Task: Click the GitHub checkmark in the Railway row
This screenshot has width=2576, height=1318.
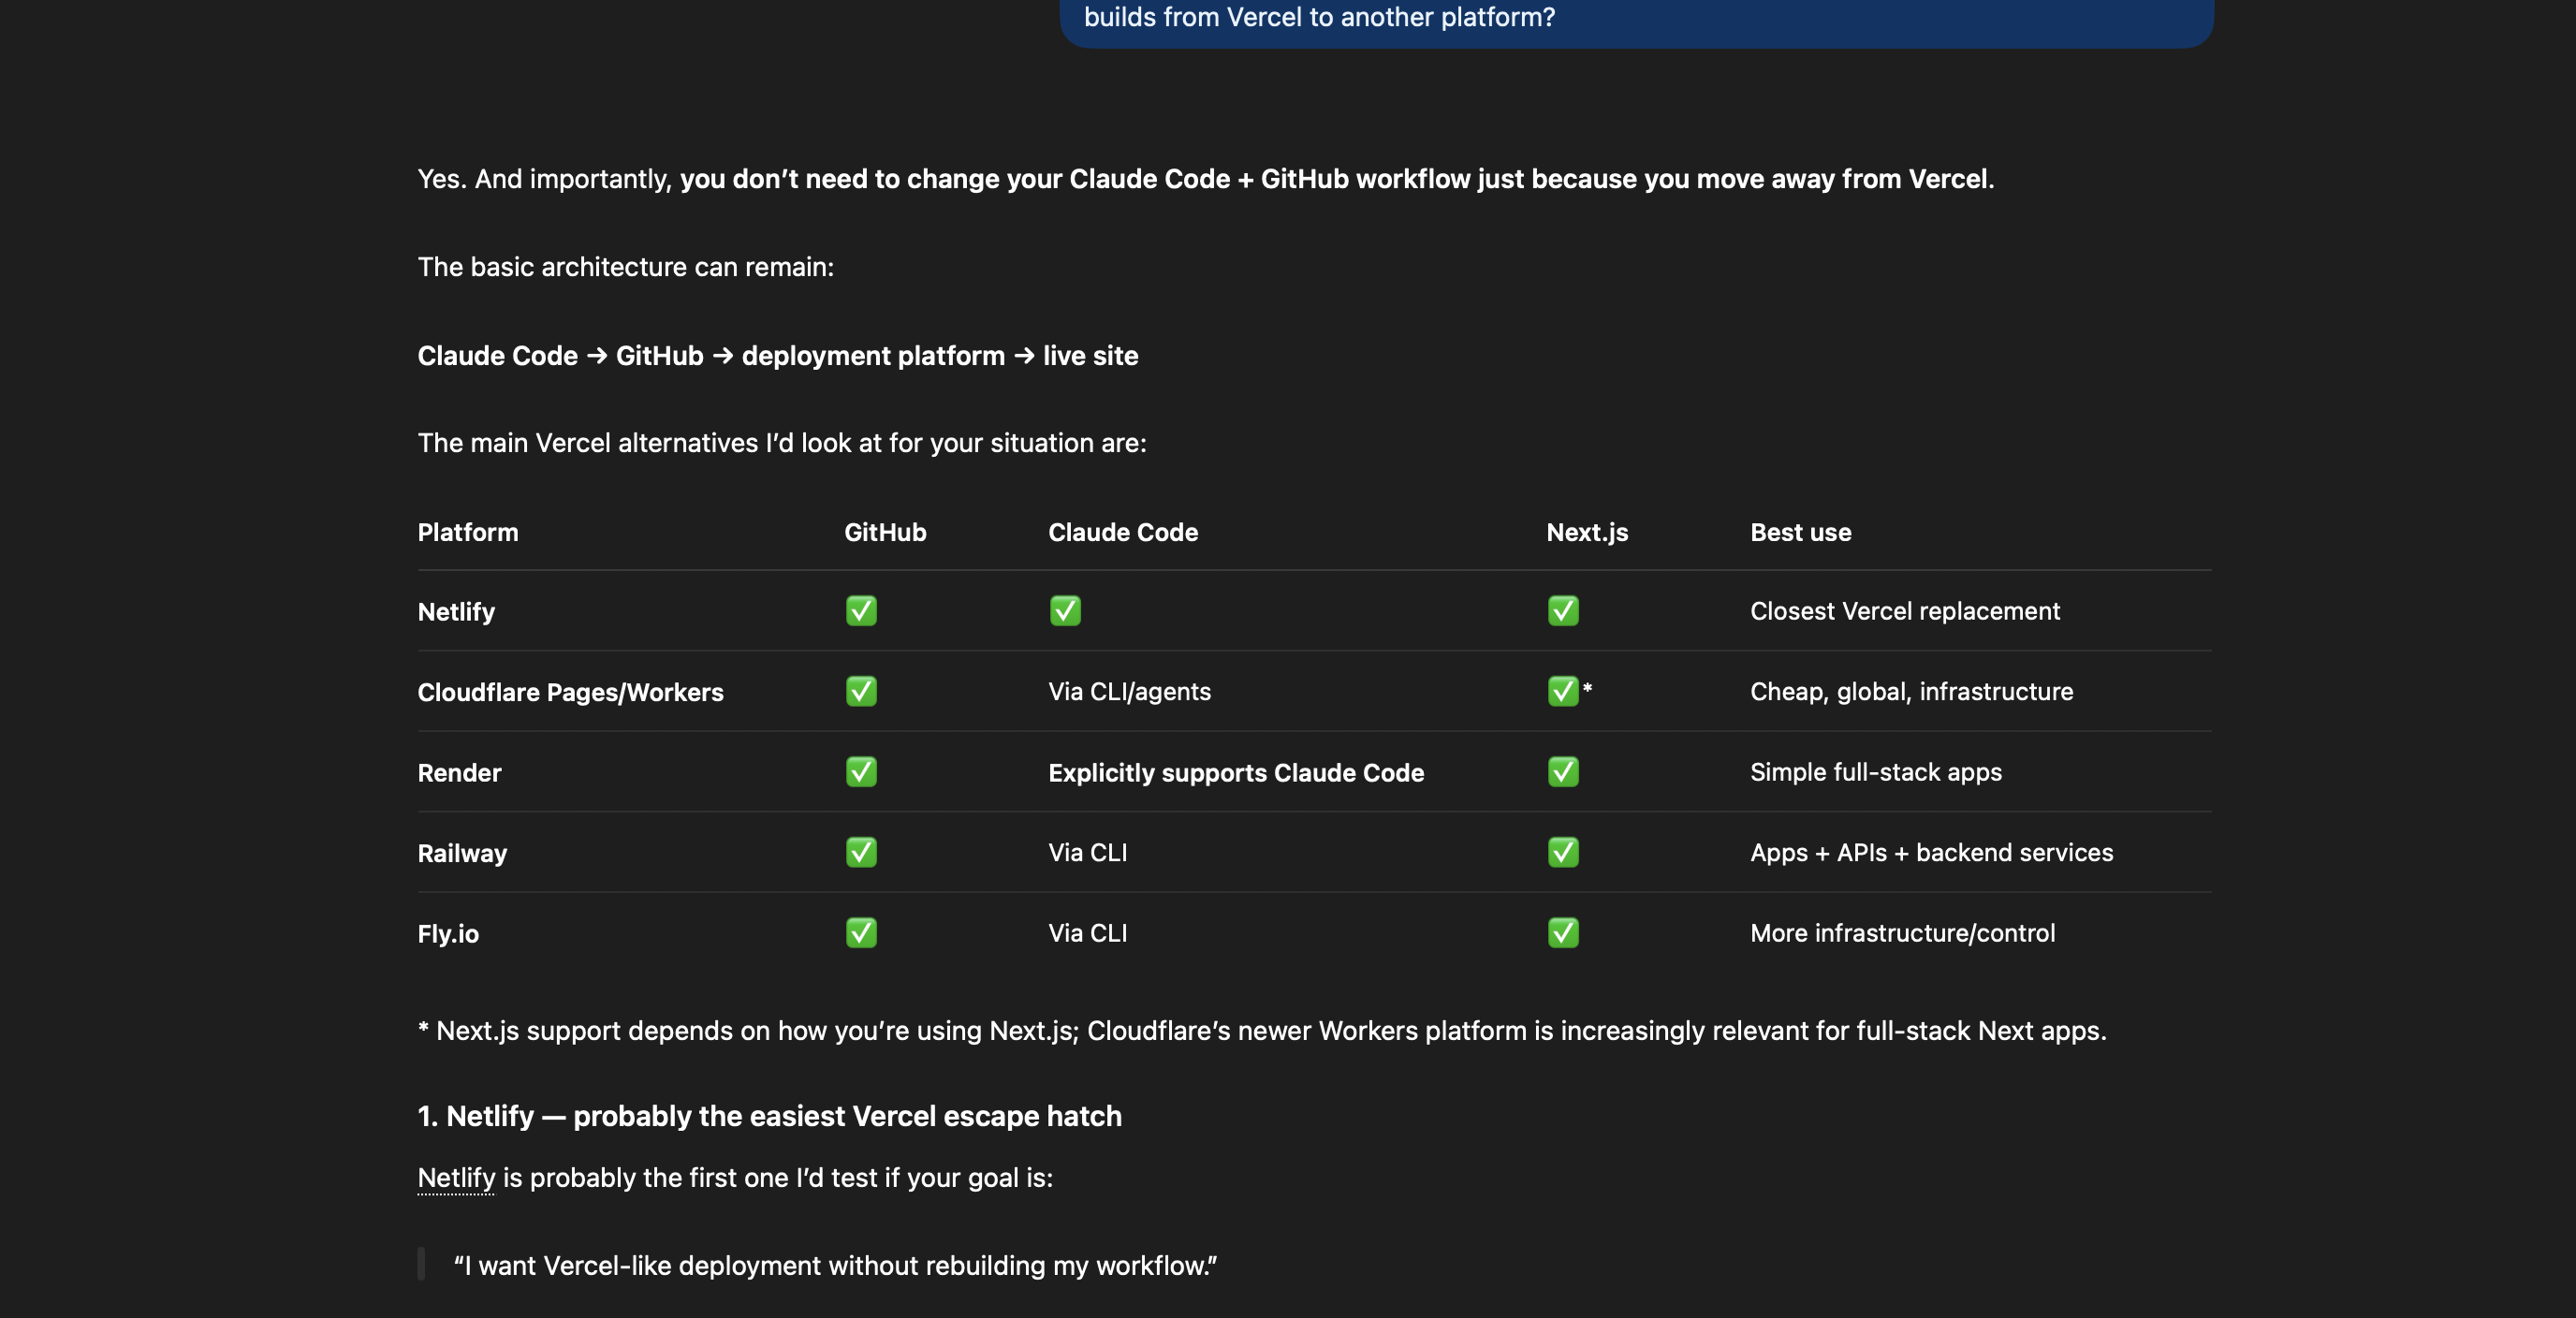Action: [x=861, y=852]
